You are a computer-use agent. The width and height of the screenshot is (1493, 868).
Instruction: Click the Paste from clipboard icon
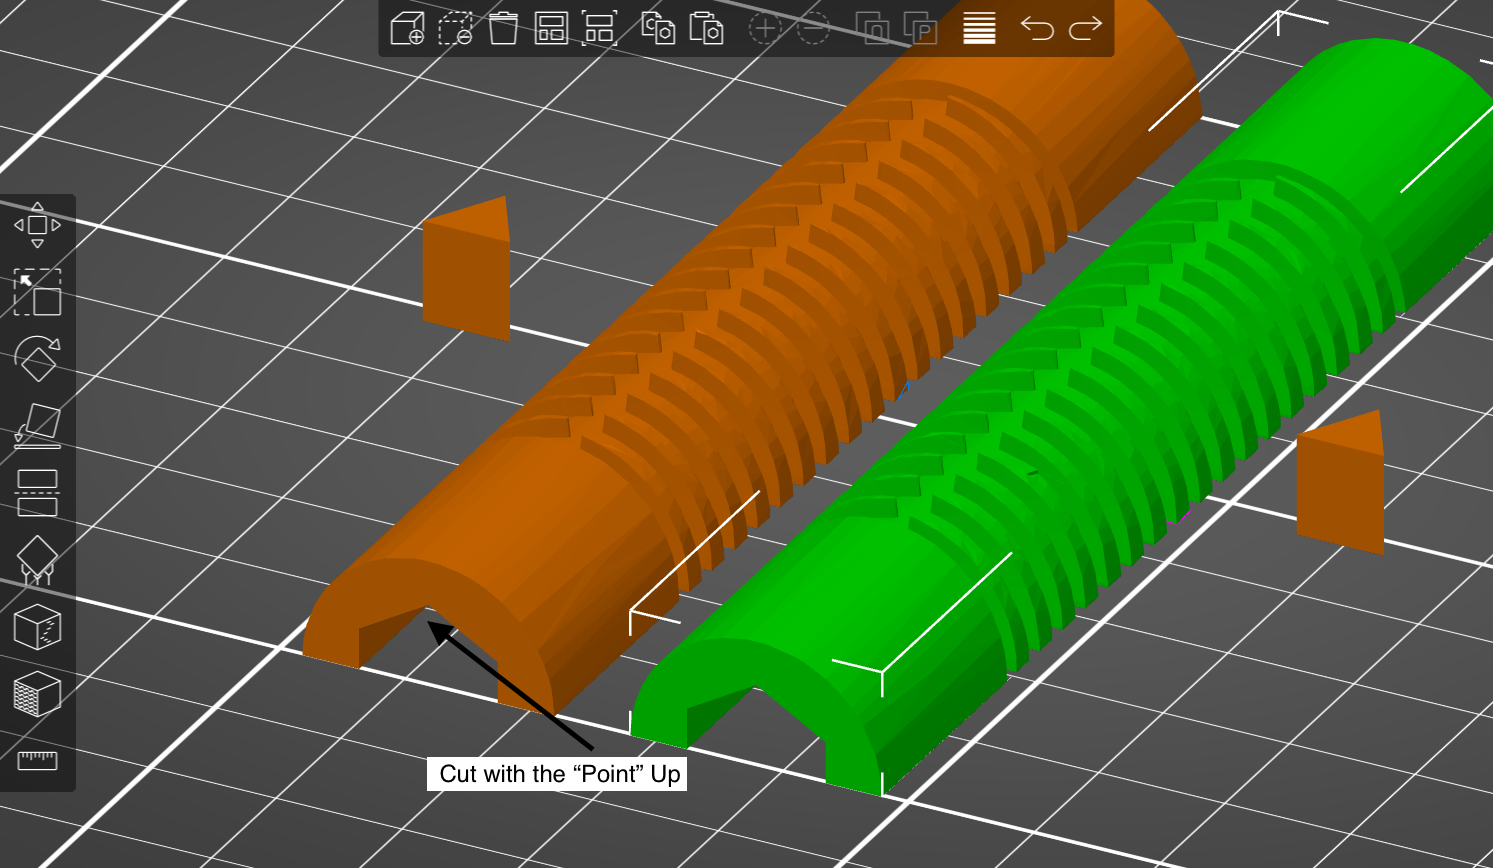click(x=706, y=28)
